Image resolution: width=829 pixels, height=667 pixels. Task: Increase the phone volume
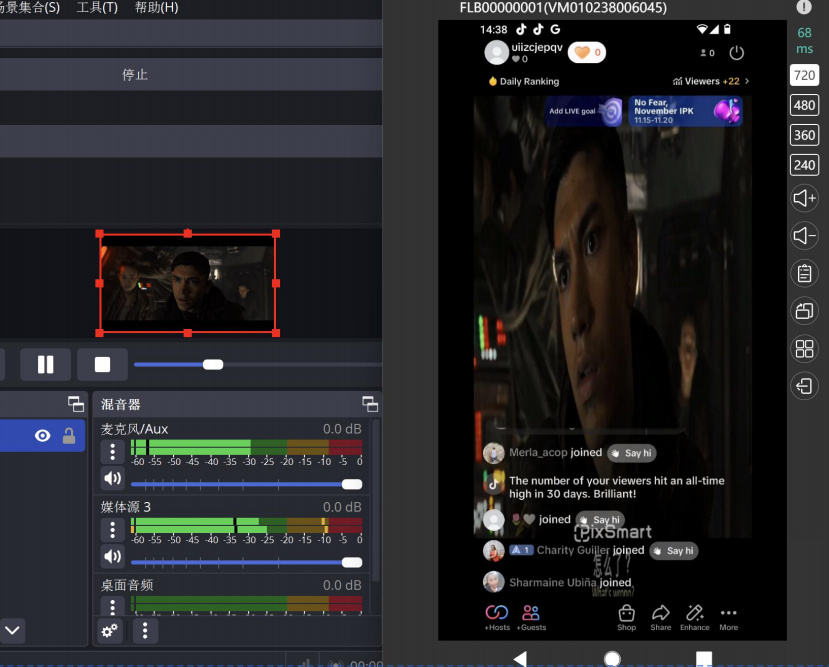tap(804, 198)
